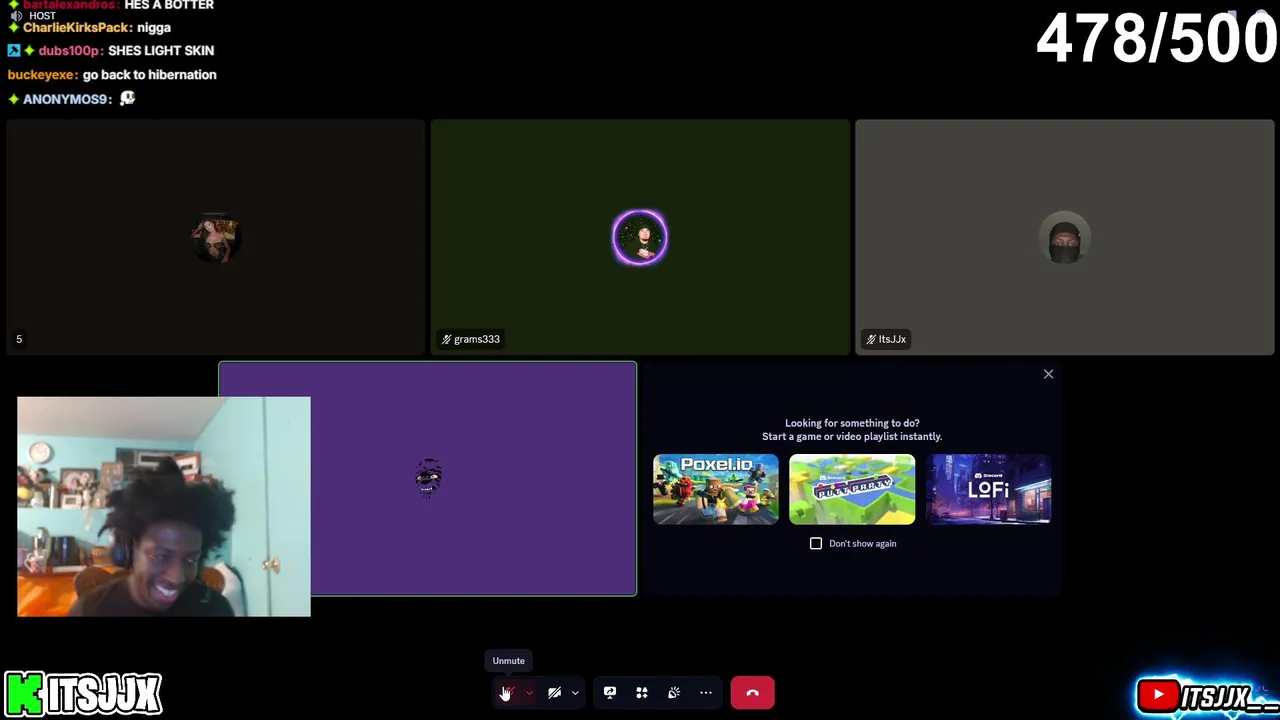Click the buckeyexe chat username
Viewport: 1280px width, 720px height.
click(x=41, y=75)
